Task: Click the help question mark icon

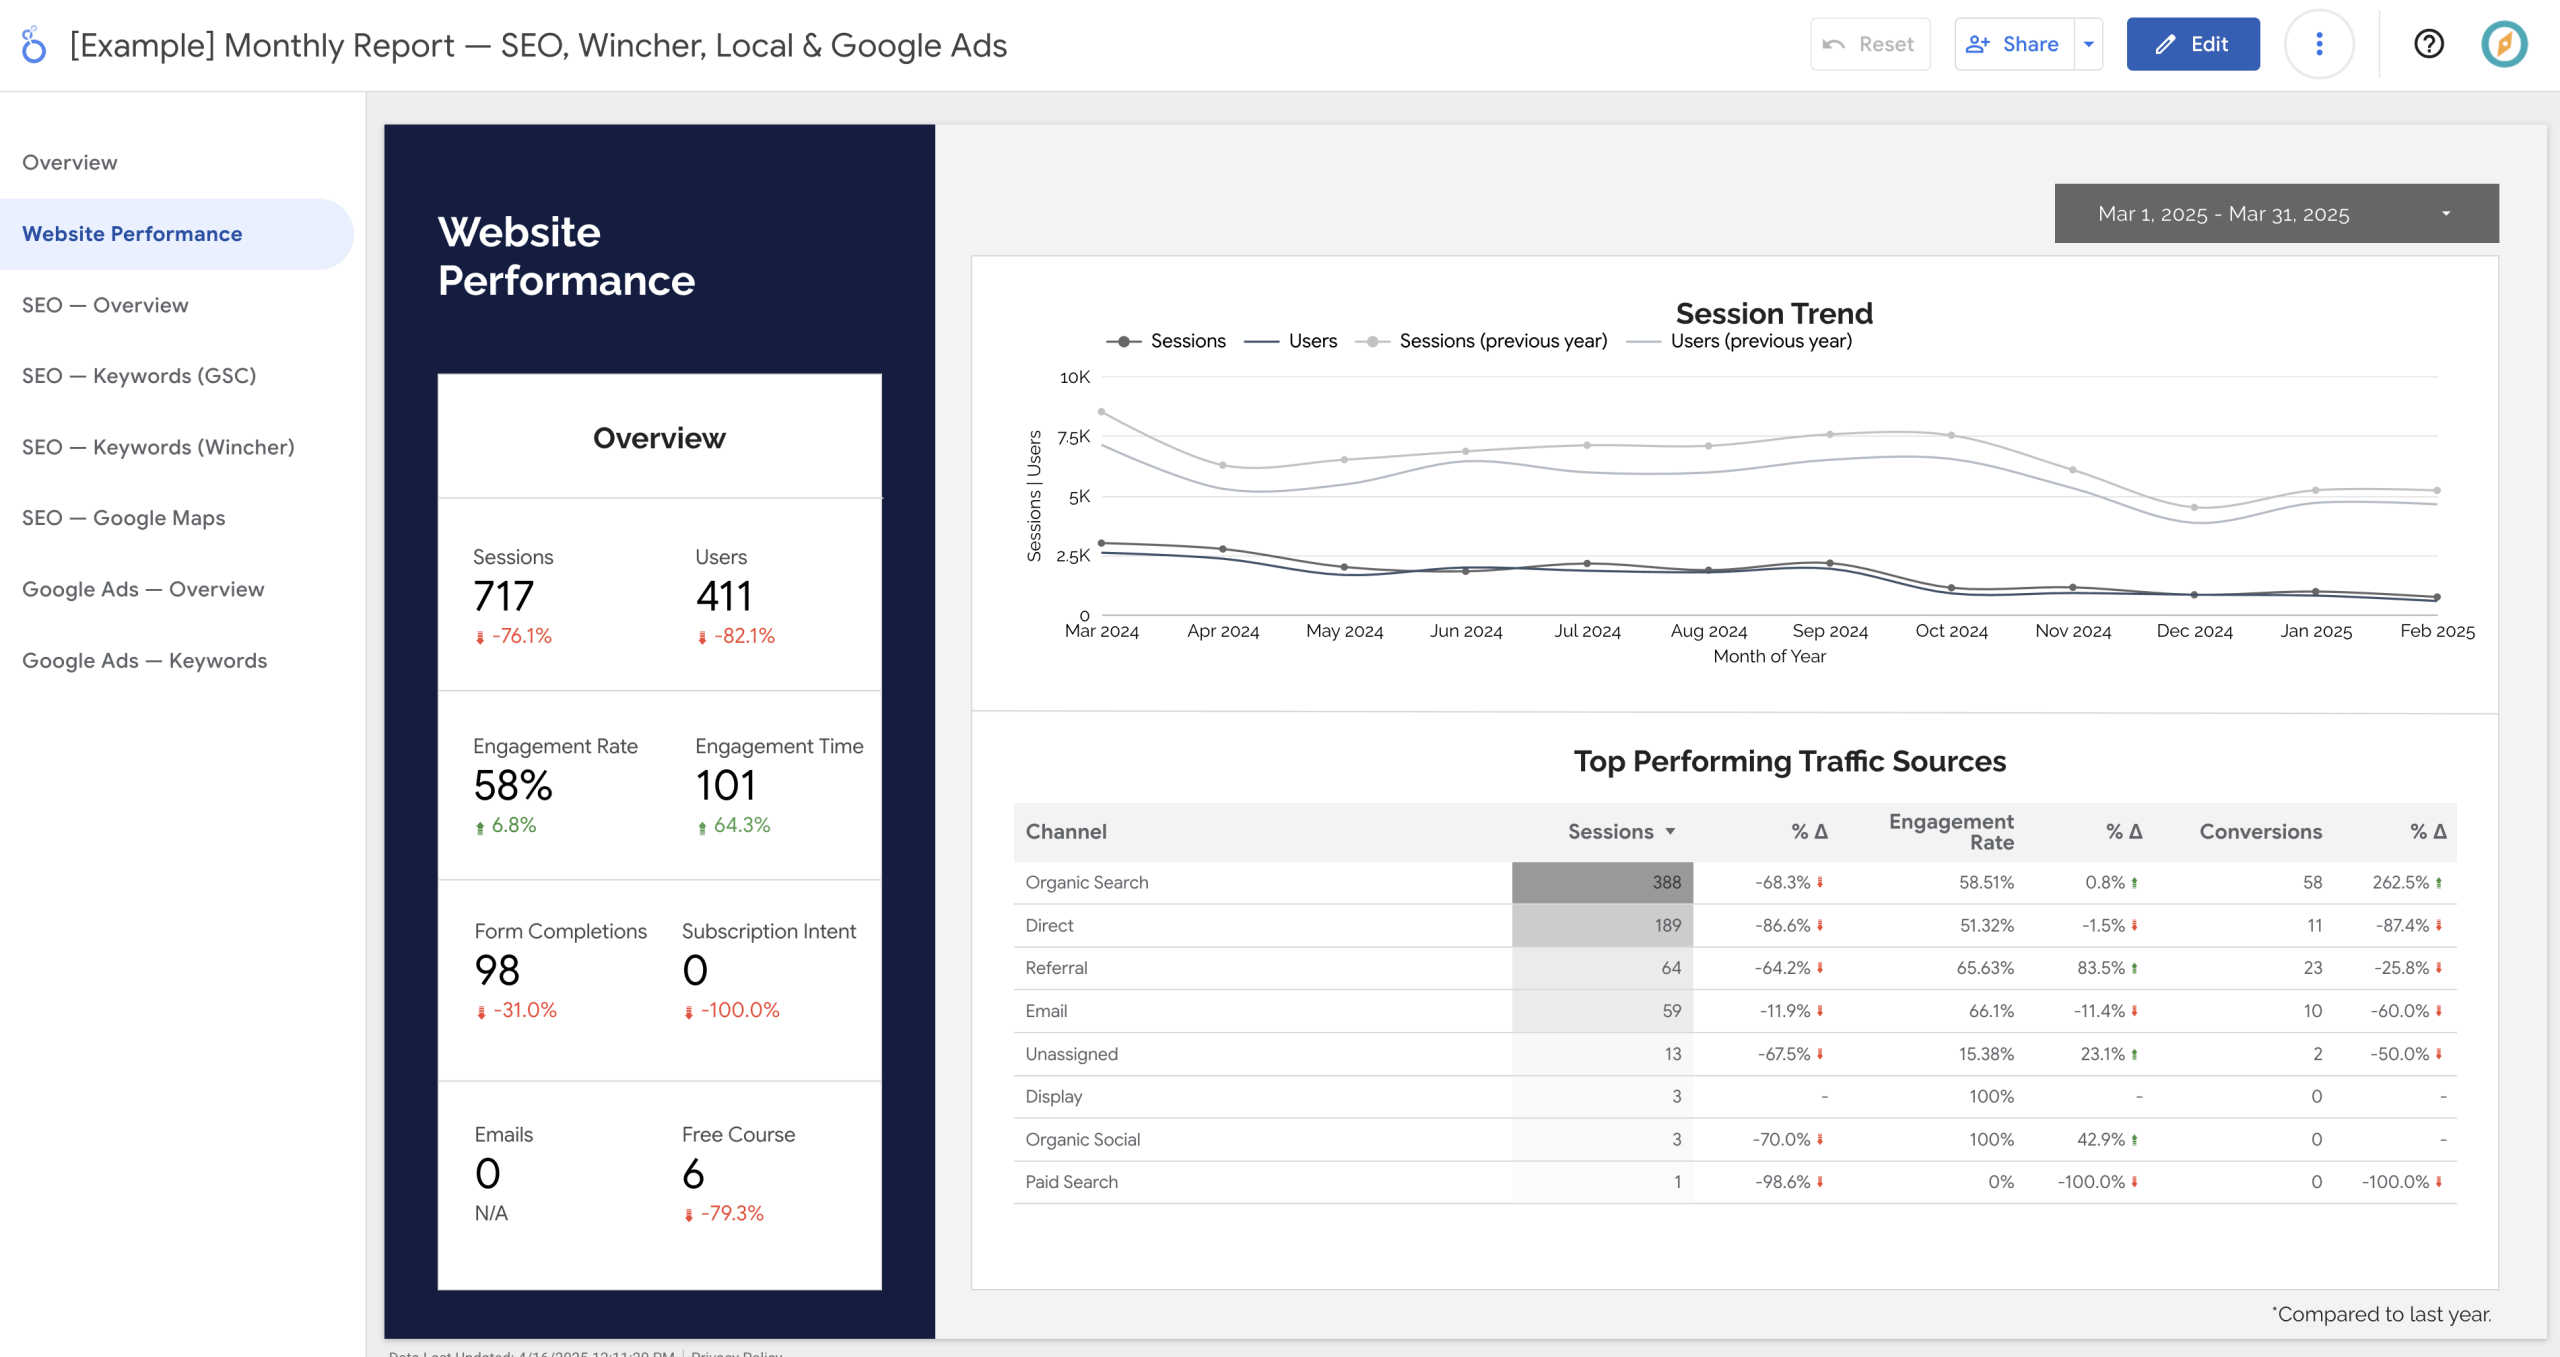Action: (2430, 43)
